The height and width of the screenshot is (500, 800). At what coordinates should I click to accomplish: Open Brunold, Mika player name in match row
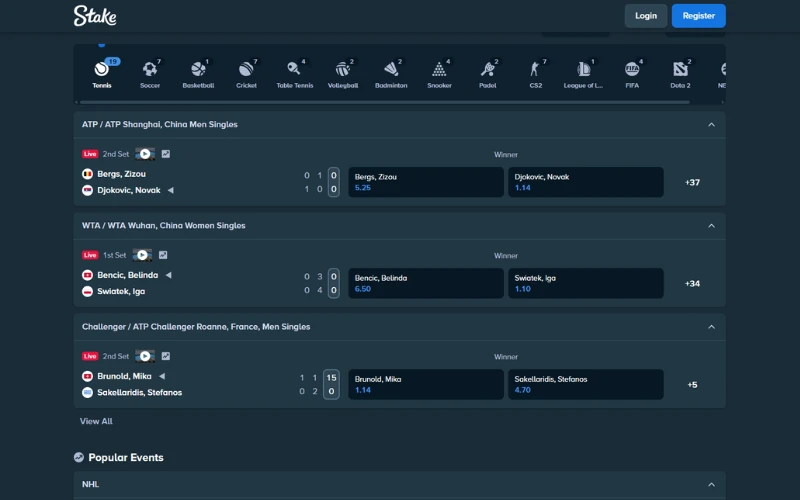[x=124, y=376]
